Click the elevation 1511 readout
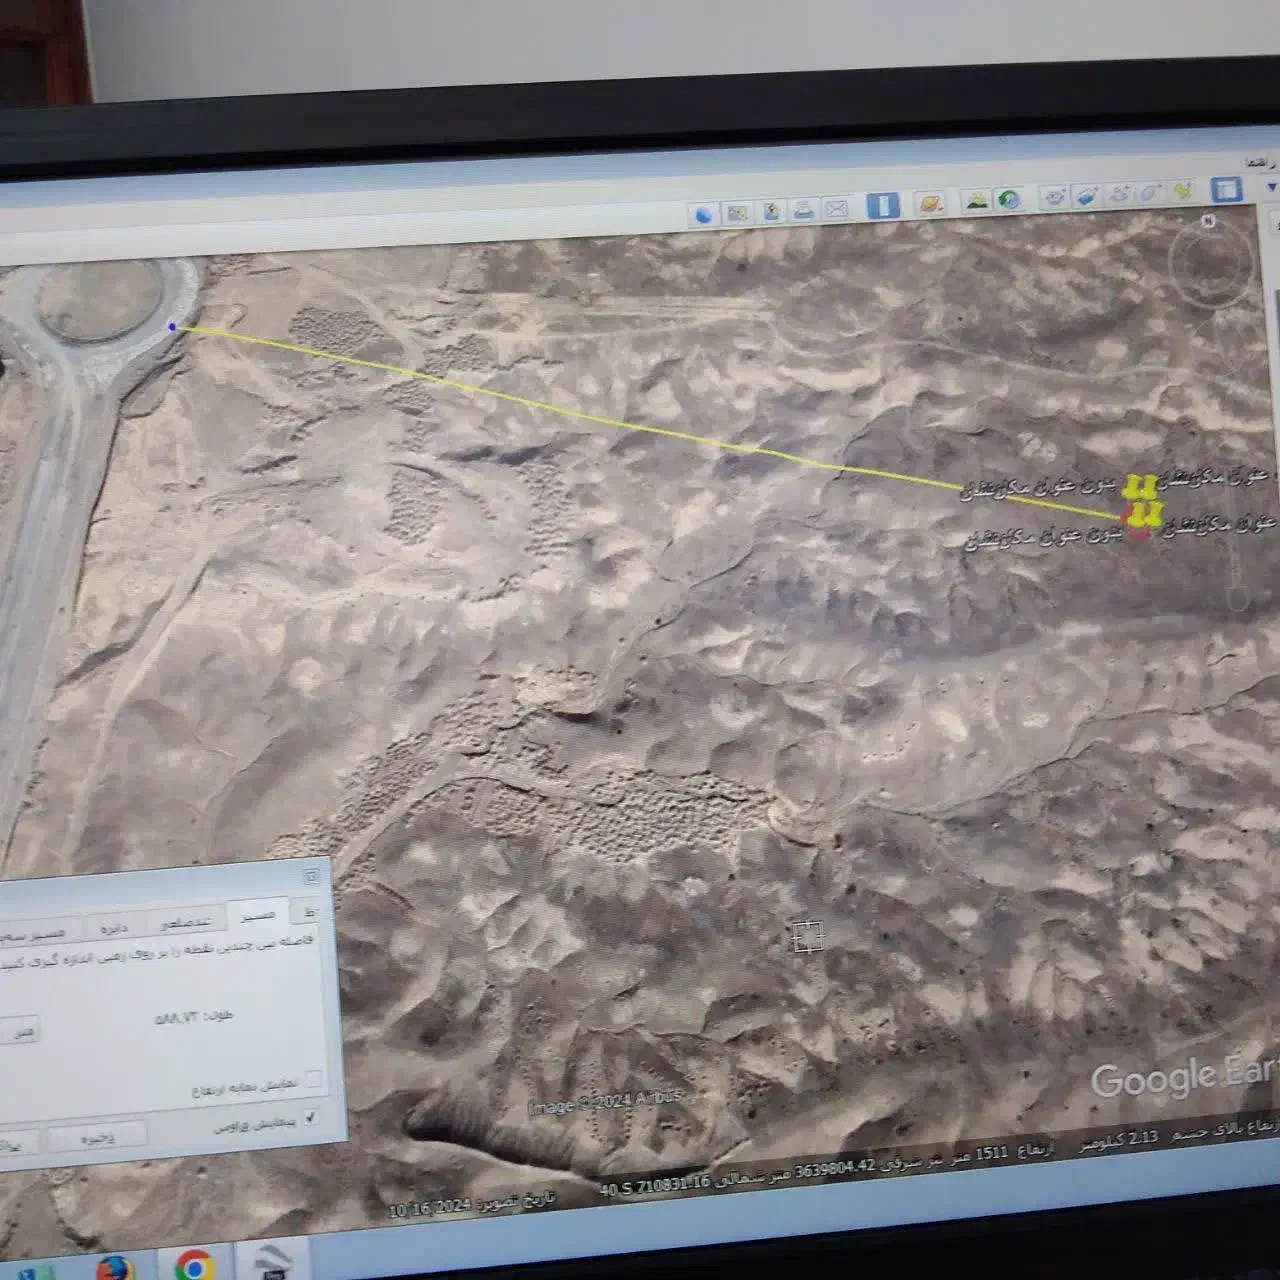The image size is (1280, 1280). pos(991,1153)
